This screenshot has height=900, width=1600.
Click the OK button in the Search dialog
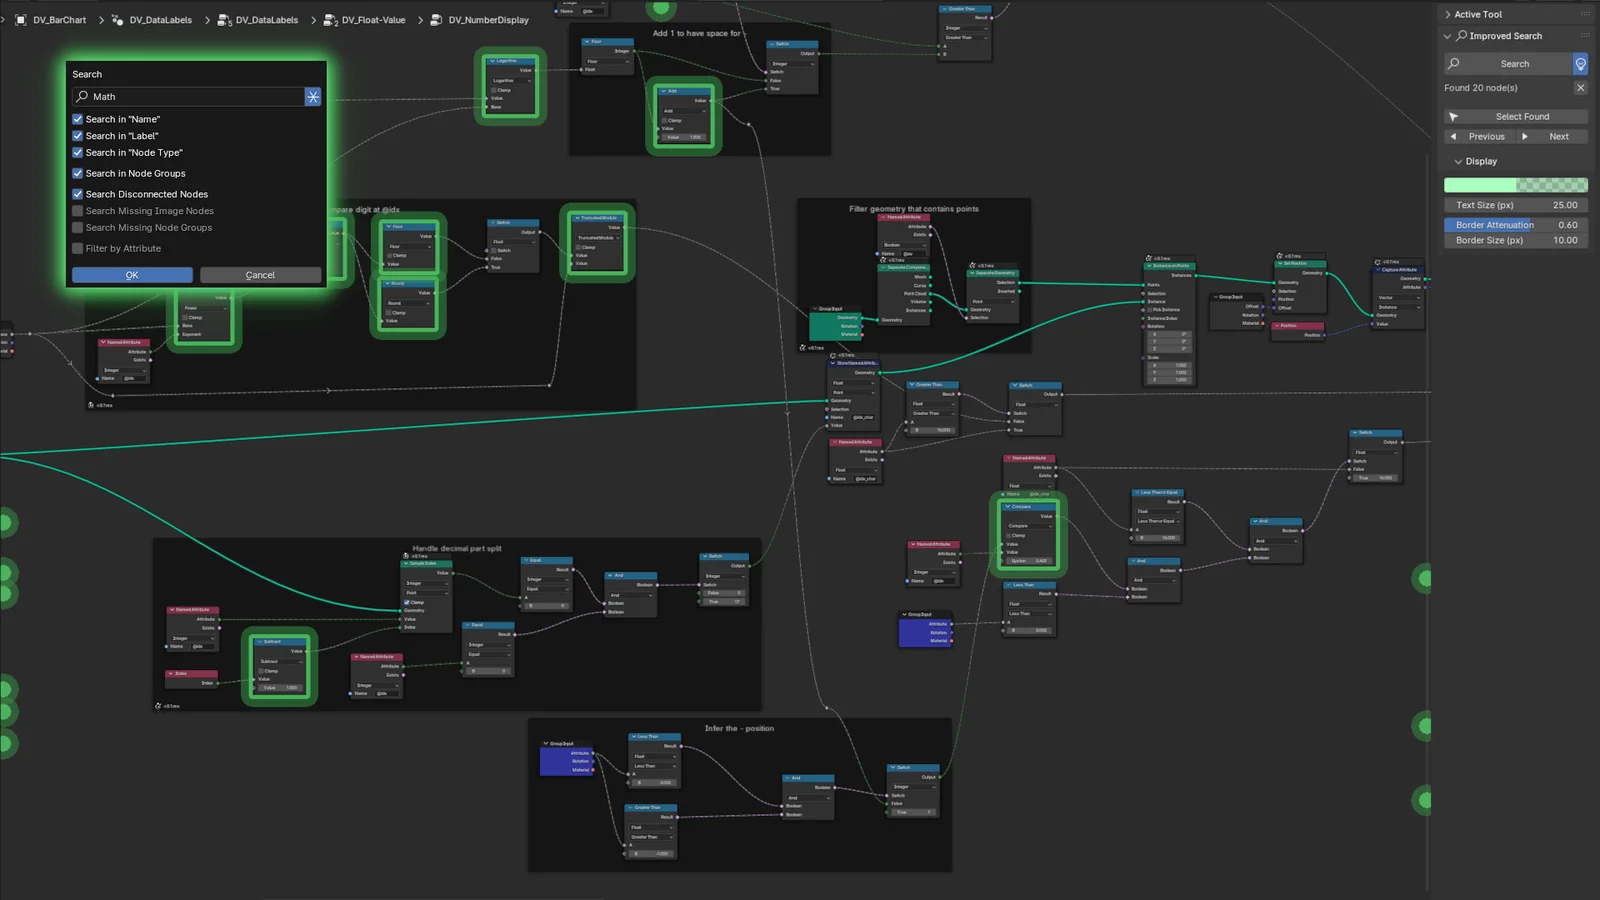[x=131, y=274]
